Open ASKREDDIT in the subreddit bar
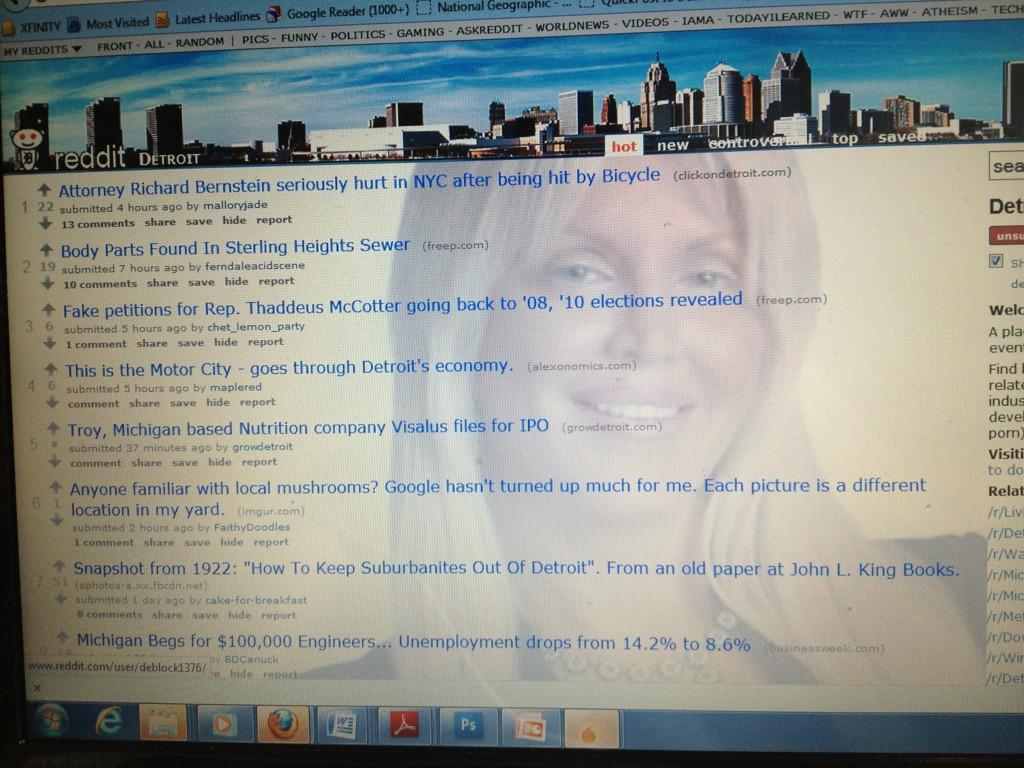This screenshot has height=768, width=1024. [489, 29]
